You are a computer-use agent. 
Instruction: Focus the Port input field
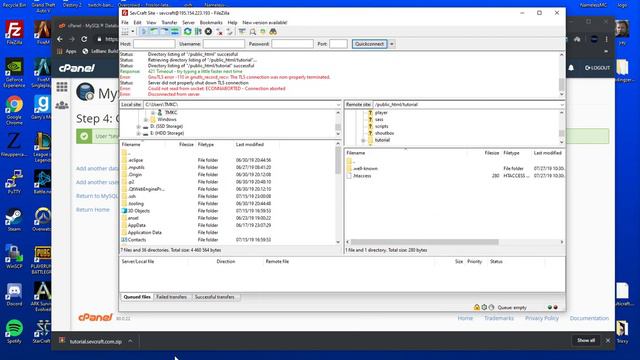pos(338,44)
